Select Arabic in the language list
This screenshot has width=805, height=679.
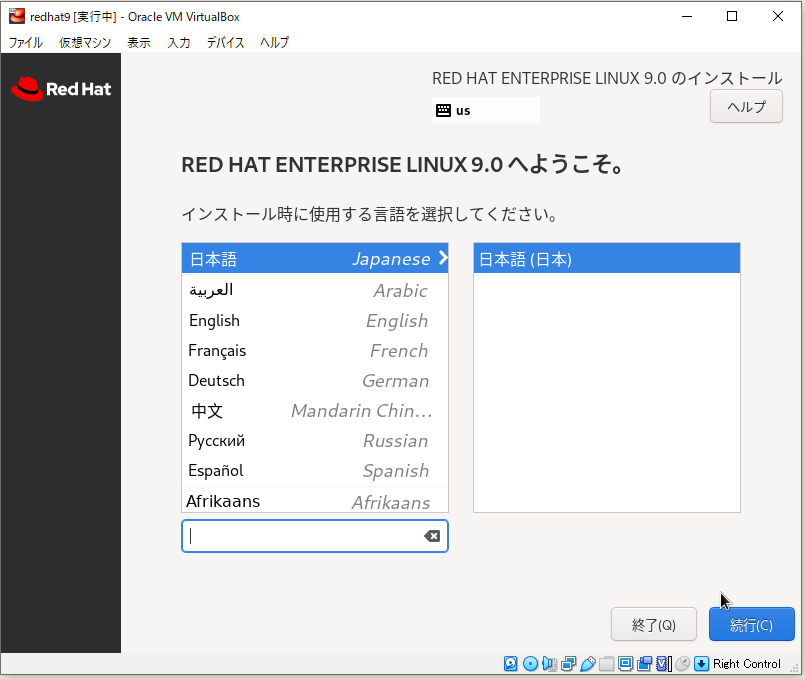pos(315,290)
